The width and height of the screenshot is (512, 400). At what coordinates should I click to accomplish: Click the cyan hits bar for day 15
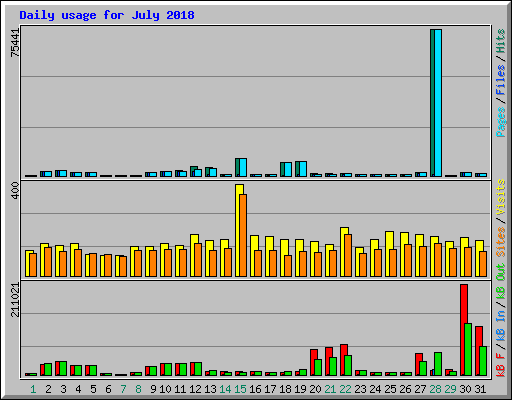243,168
